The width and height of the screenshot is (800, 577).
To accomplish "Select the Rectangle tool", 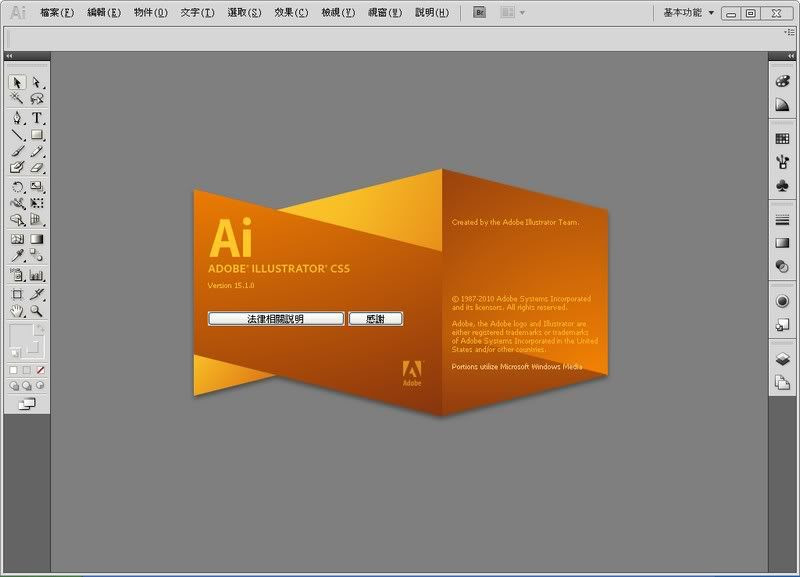I will 37,135.
